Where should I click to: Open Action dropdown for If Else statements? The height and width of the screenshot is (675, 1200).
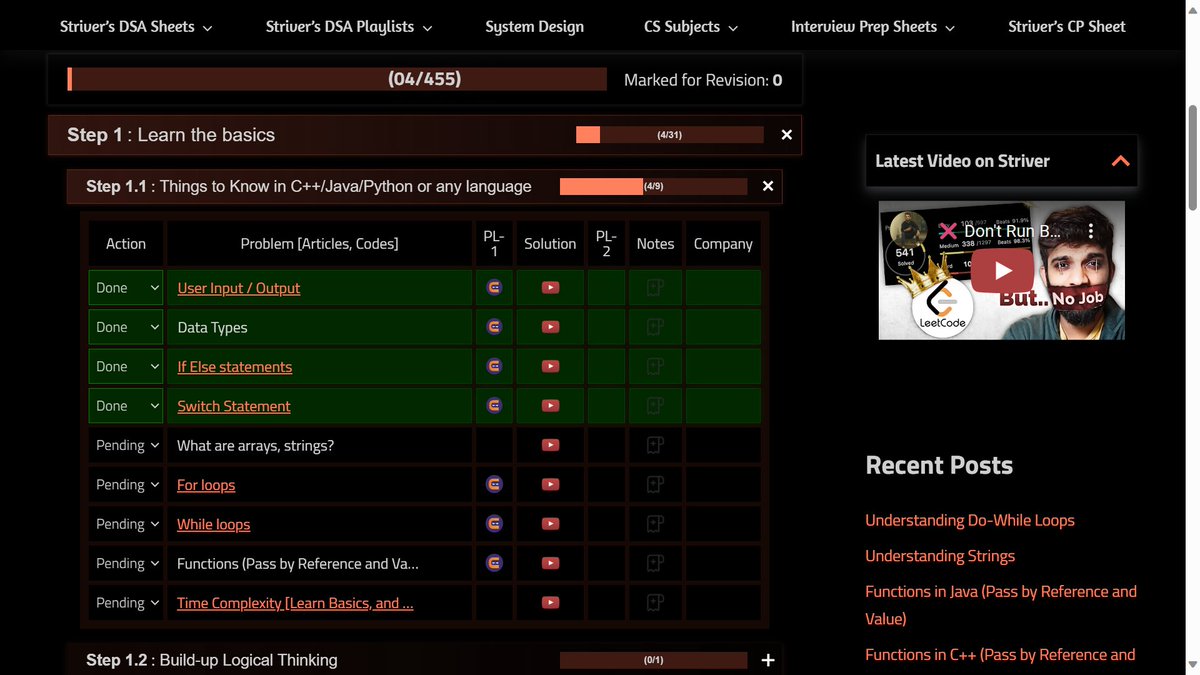pos(126,366)
